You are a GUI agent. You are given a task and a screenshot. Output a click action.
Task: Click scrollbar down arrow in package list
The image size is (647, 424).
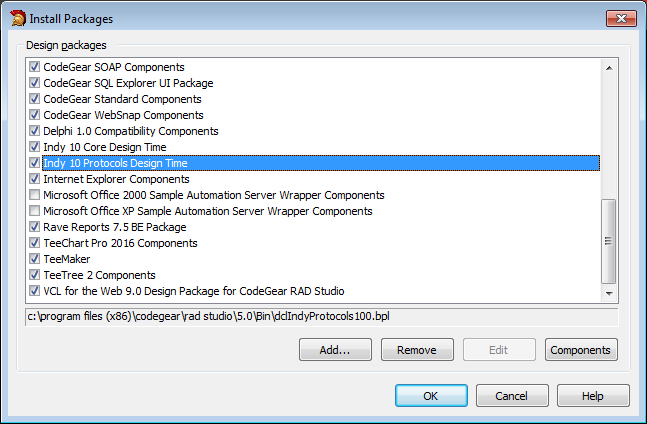tap(609, 293)
